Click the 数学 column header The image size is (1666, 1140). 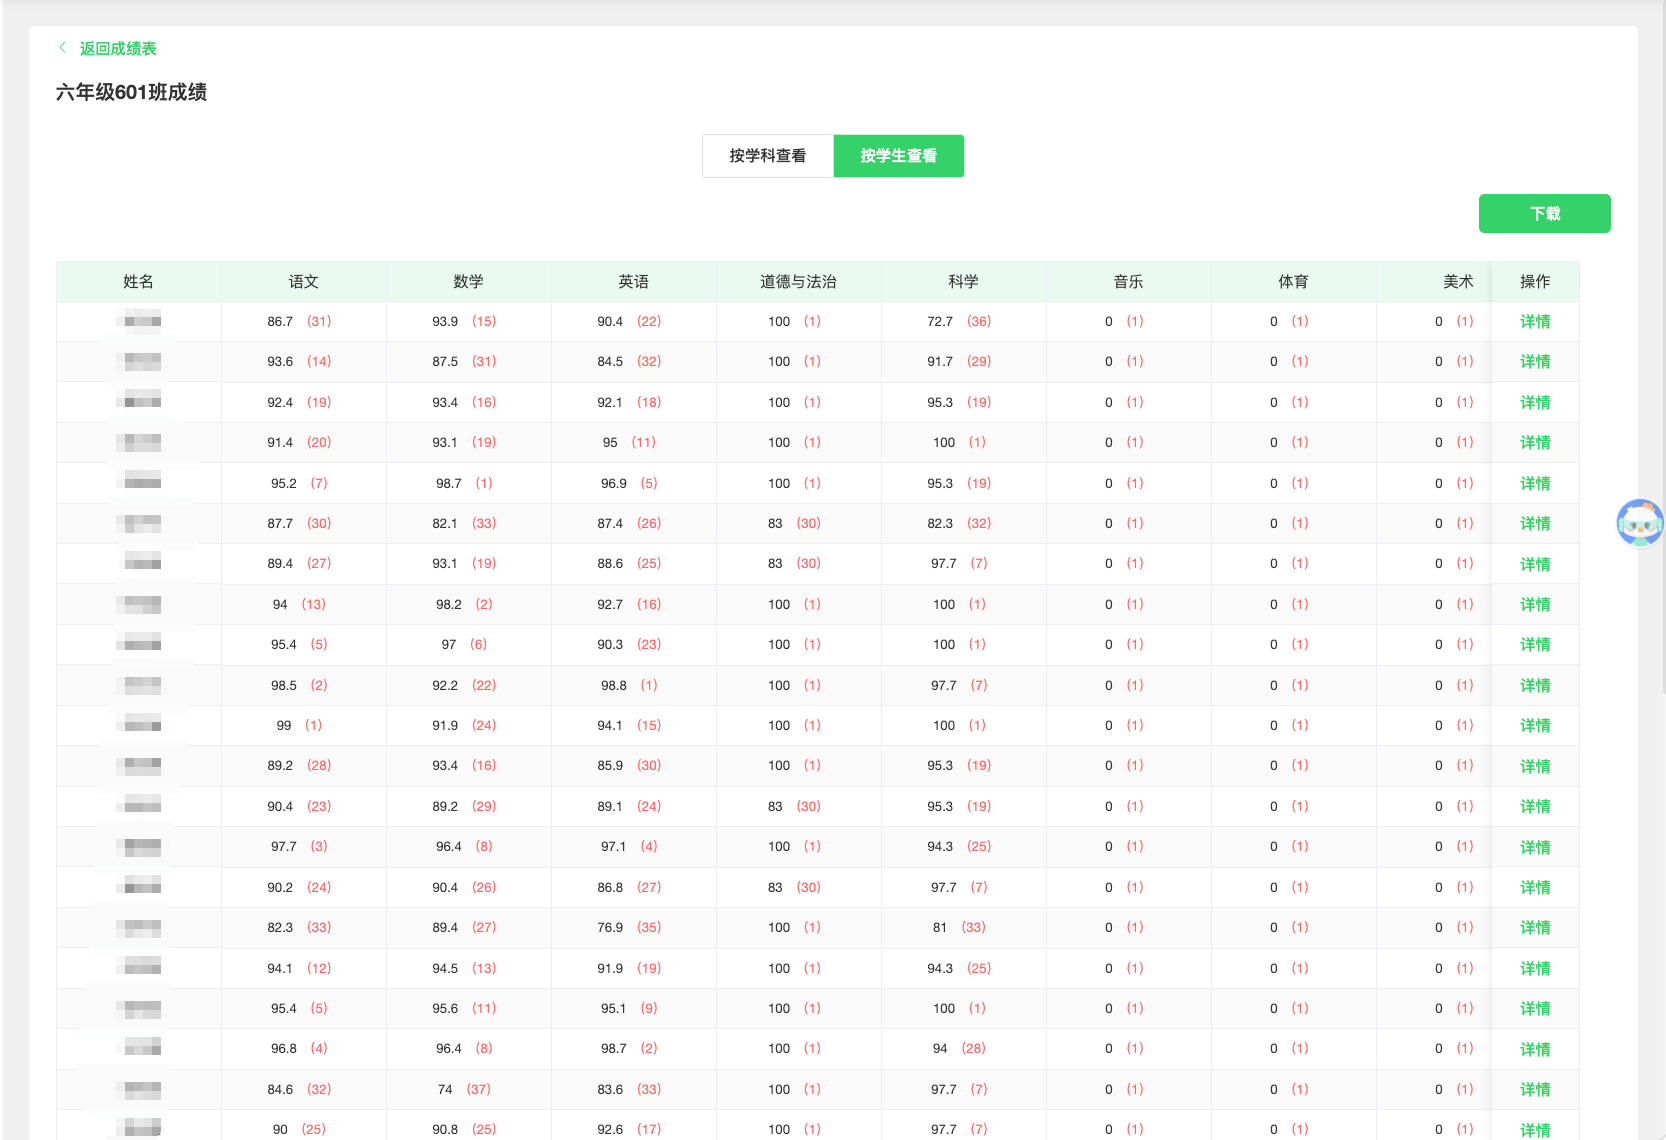[469, 281]
